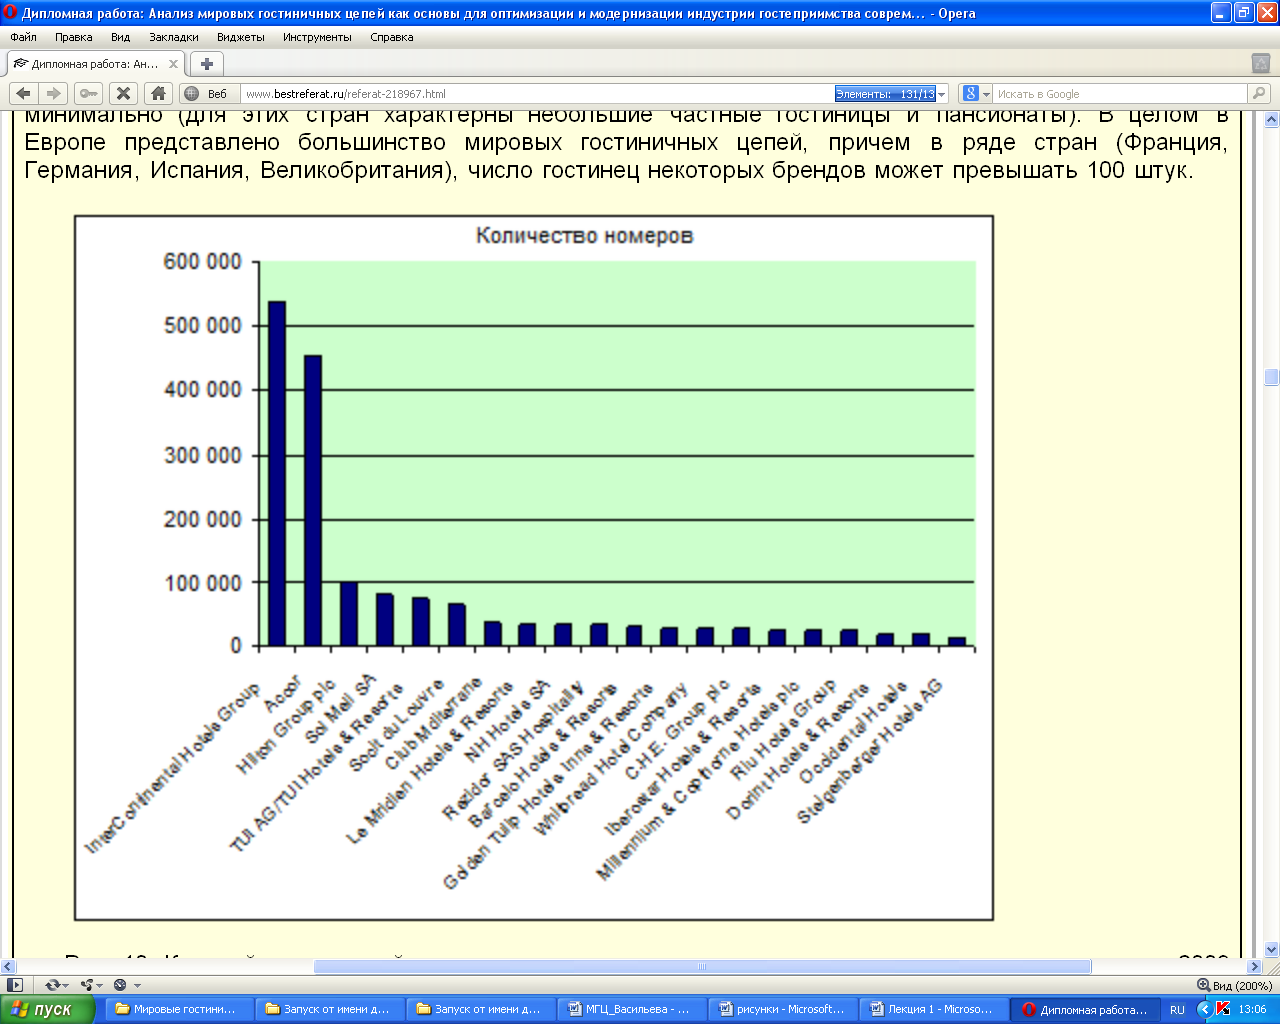Go forward with the Forward arrow button
Image resolution: width=1280 pixels, height=1024 pixels.
[x=54, y=93]
